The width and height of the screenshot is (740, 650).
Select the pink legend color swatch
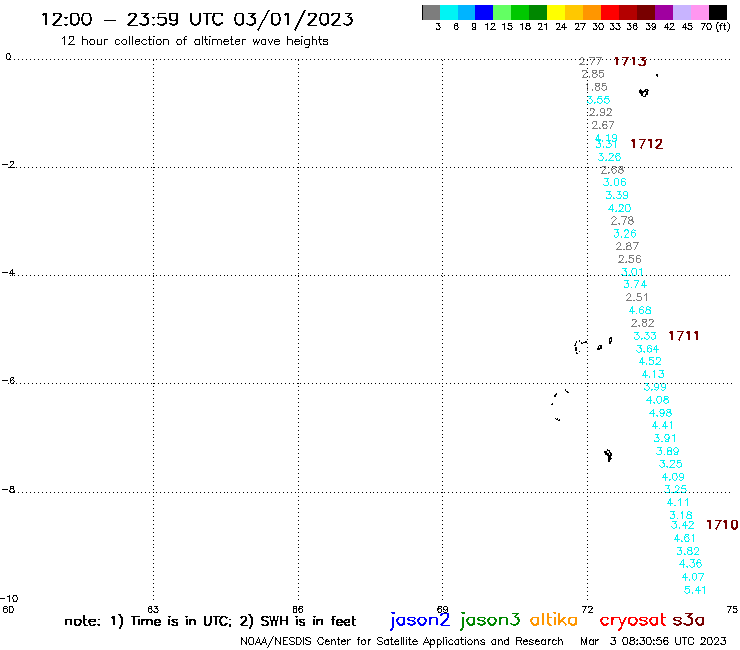pos(699,12)
